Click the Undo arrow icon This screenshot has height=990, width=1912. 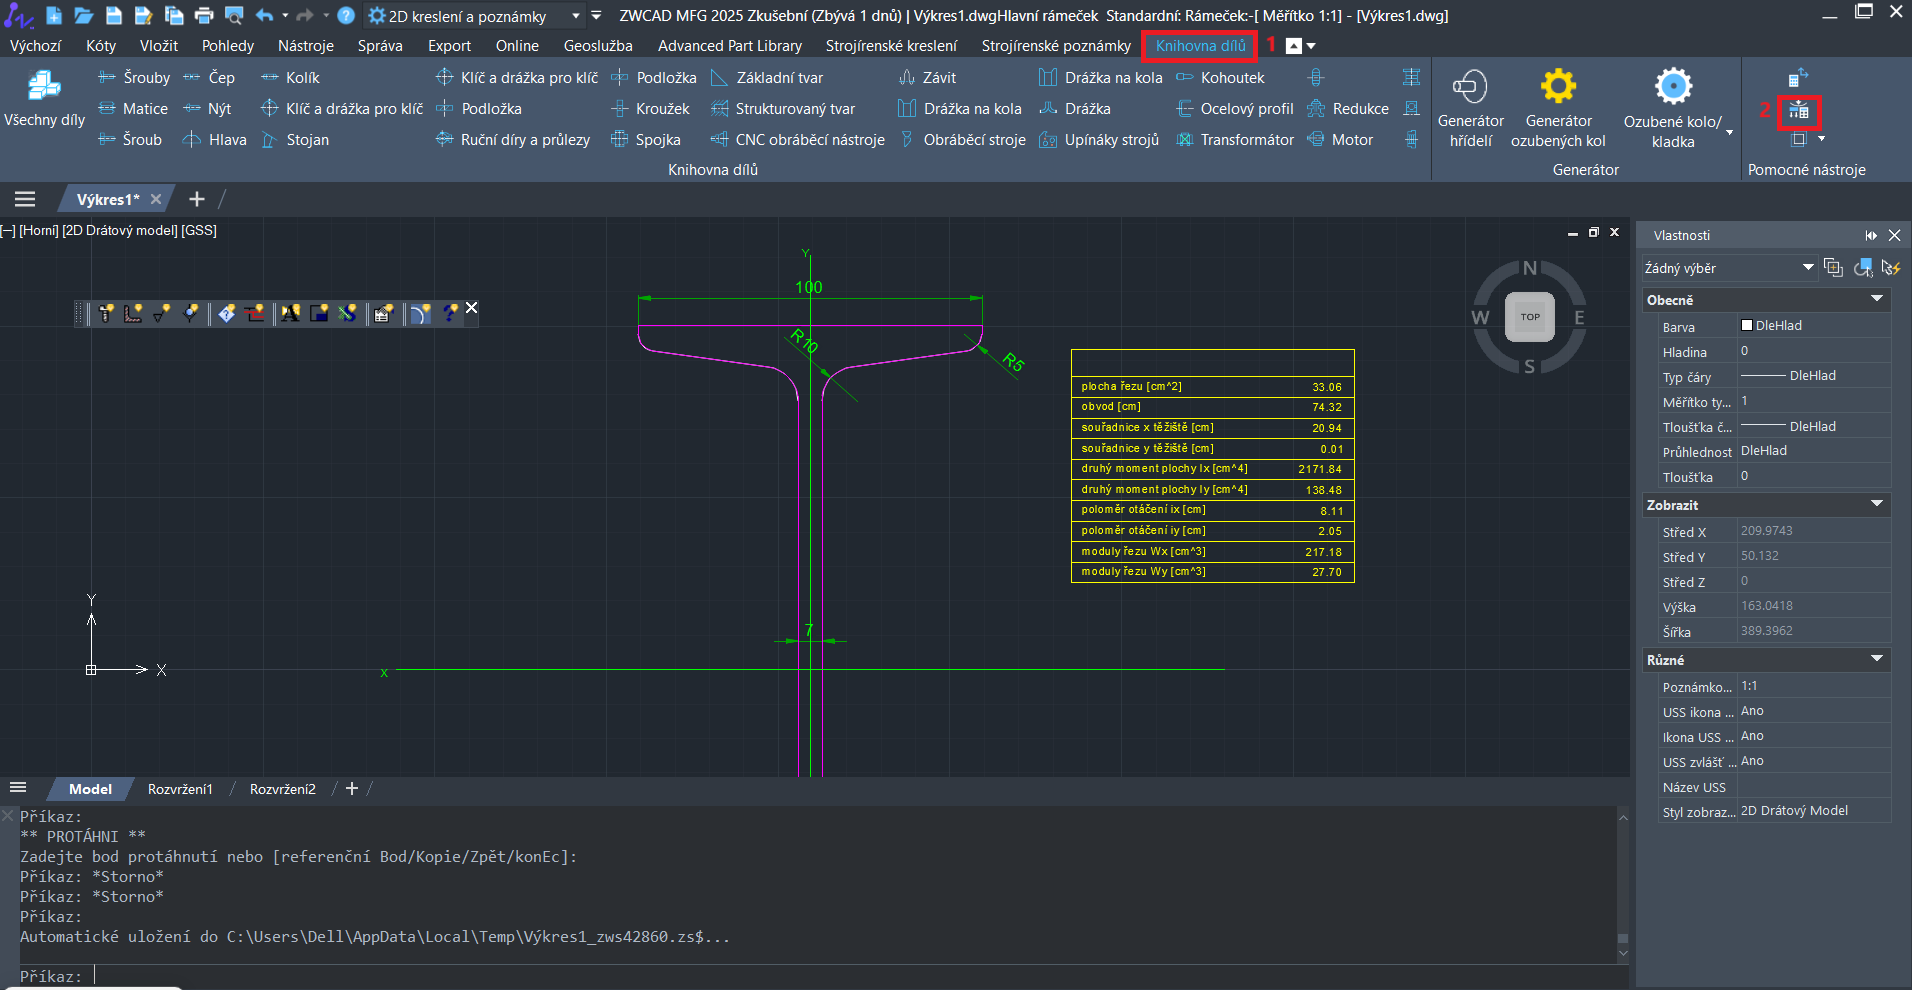(x=264, y=16)
